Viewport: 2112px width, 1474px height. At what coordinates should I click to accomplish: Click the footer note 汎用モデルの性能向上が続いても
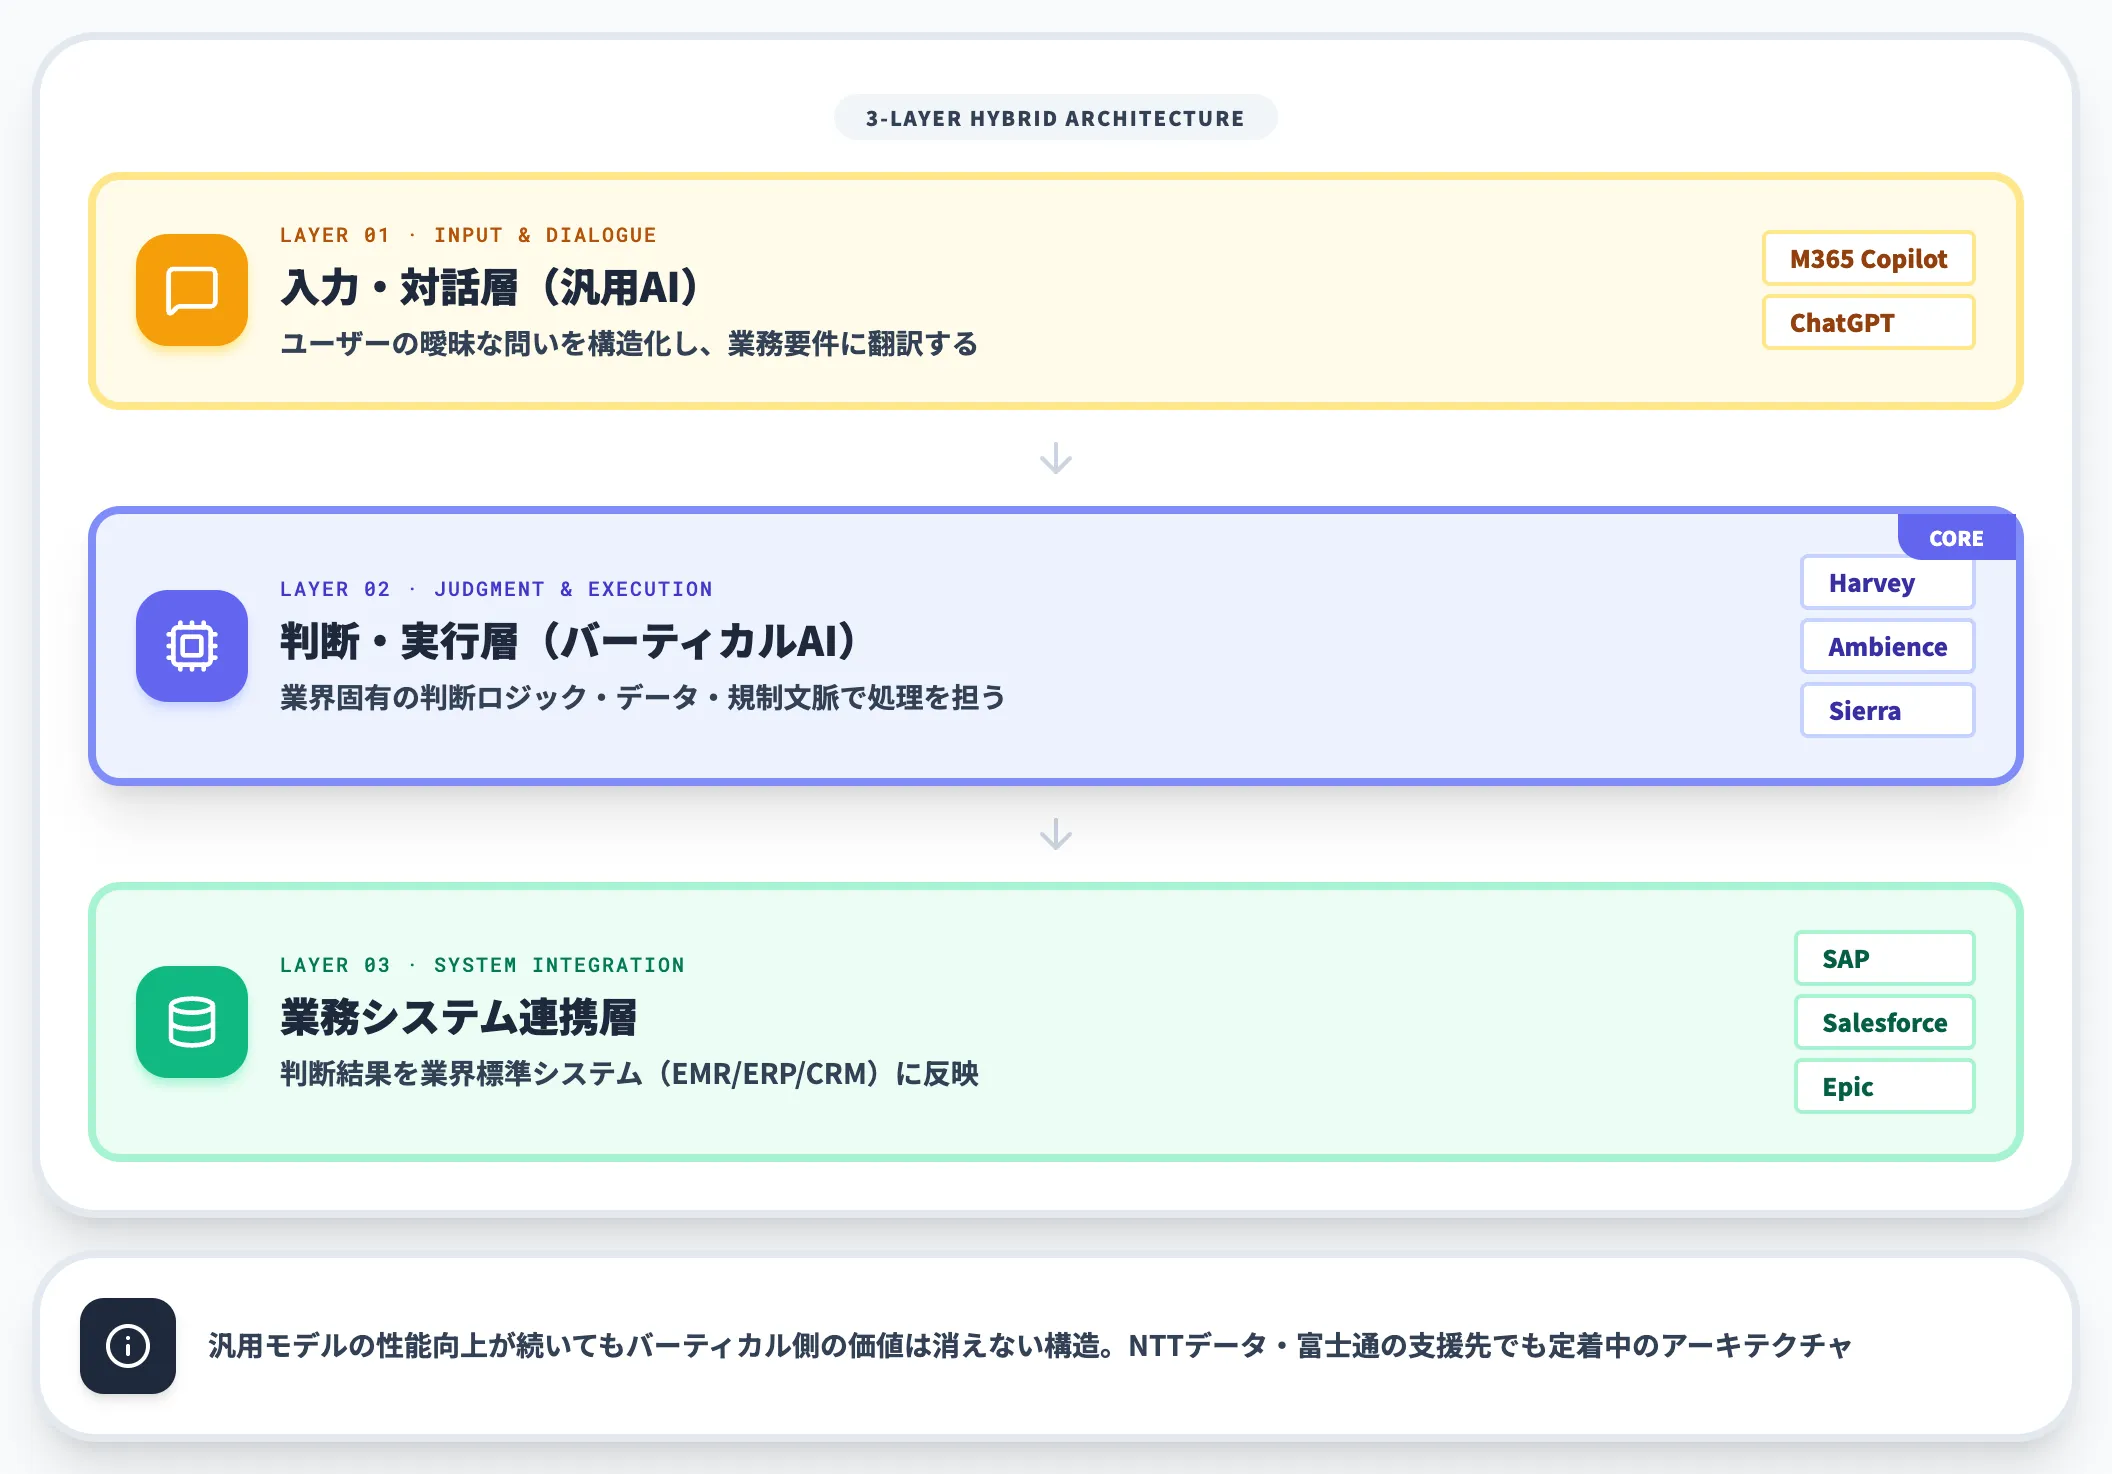pyautogui.click(x=1030, y=1346)
